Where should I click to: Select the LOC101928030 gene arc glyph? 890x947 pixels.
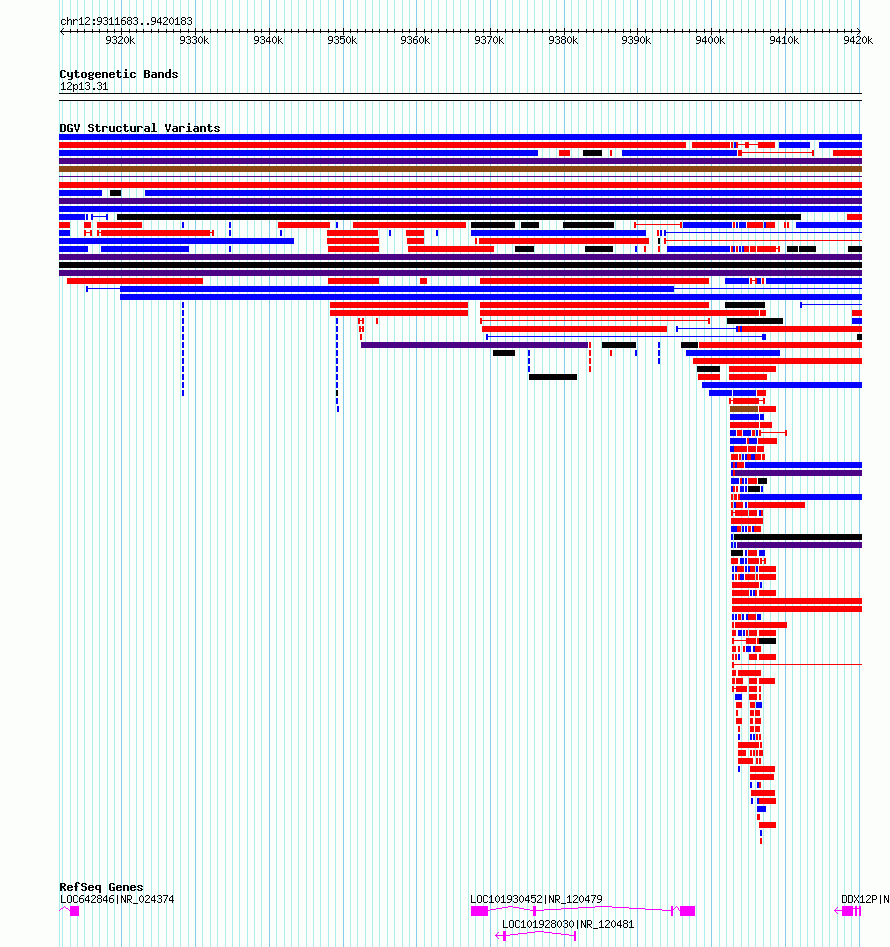tap(536, 936)
